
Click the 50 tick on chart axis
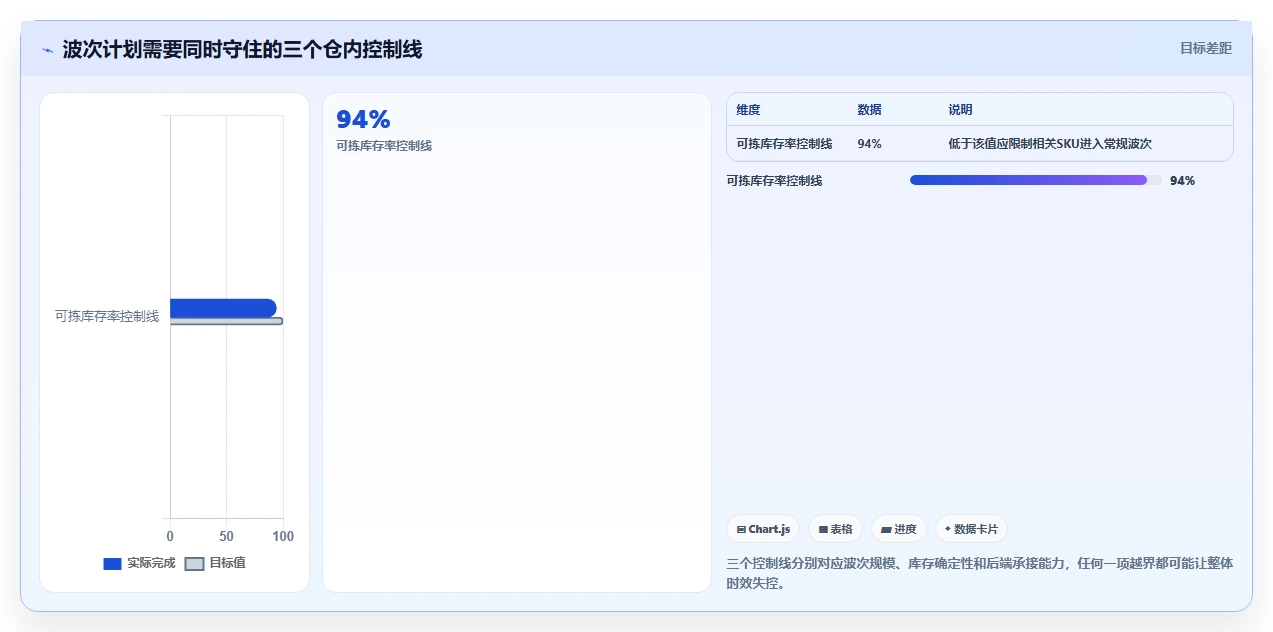tap(226, 537)
